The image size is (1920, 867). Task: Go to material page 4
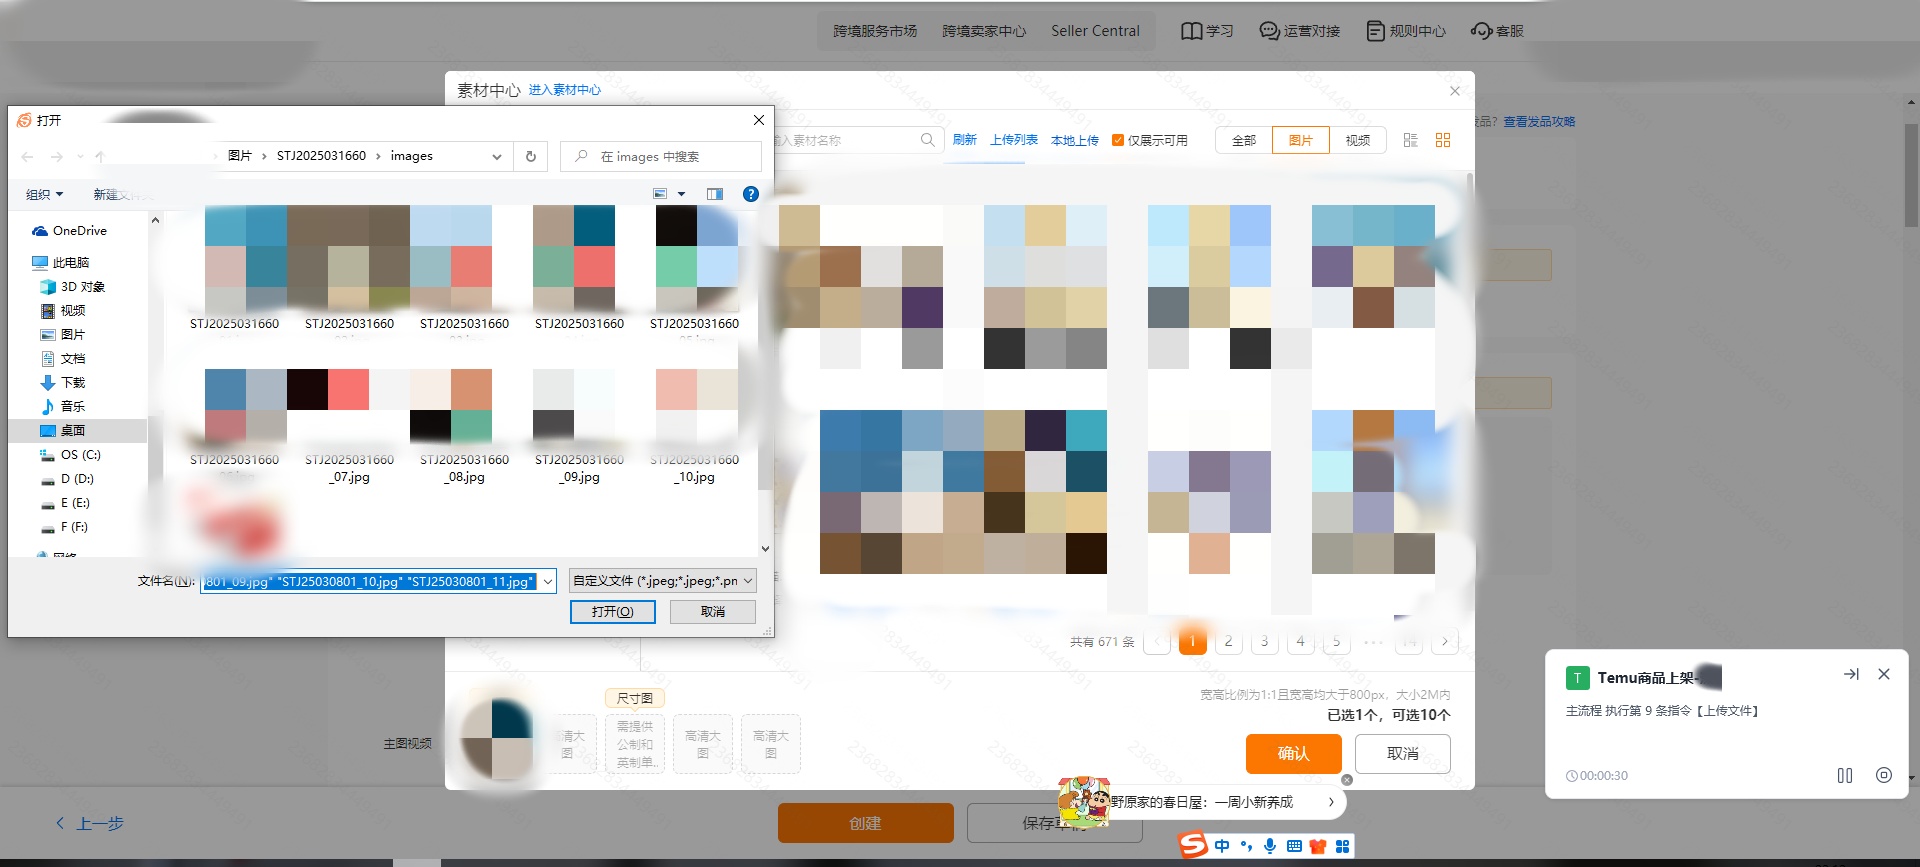(x=1301, y=641)
